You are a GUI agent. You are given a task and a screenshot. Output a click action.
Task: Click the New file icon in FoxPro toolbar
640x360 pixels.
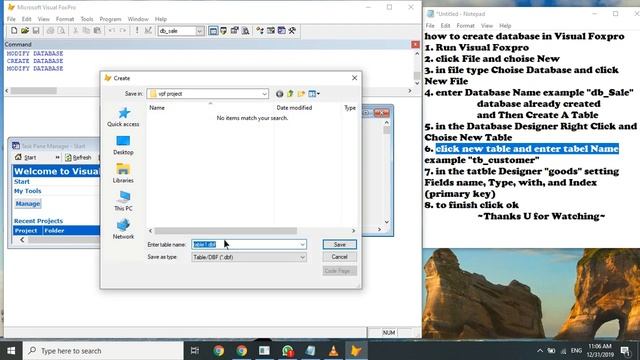(14, 31)
